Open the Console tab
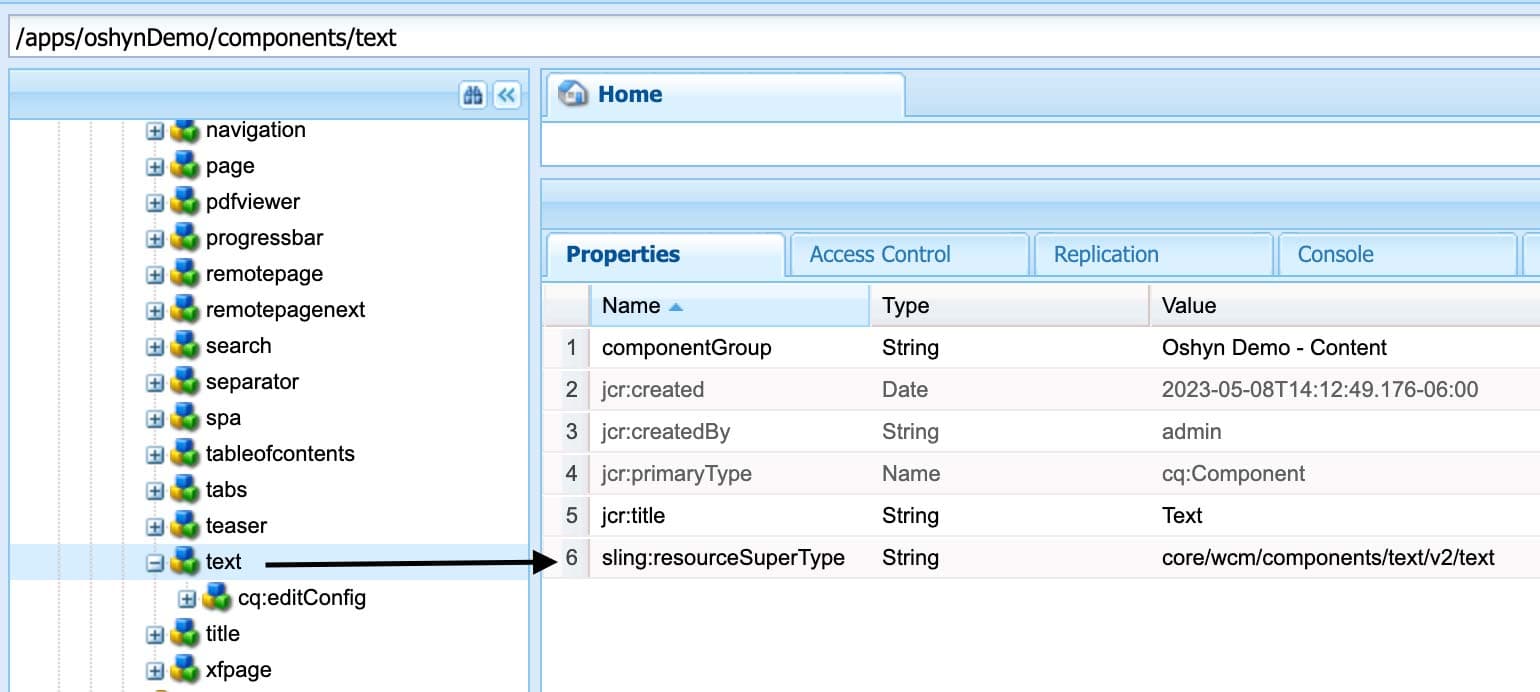Image resolution: width=1540 pixels, height=692 pixels. 1335,255
